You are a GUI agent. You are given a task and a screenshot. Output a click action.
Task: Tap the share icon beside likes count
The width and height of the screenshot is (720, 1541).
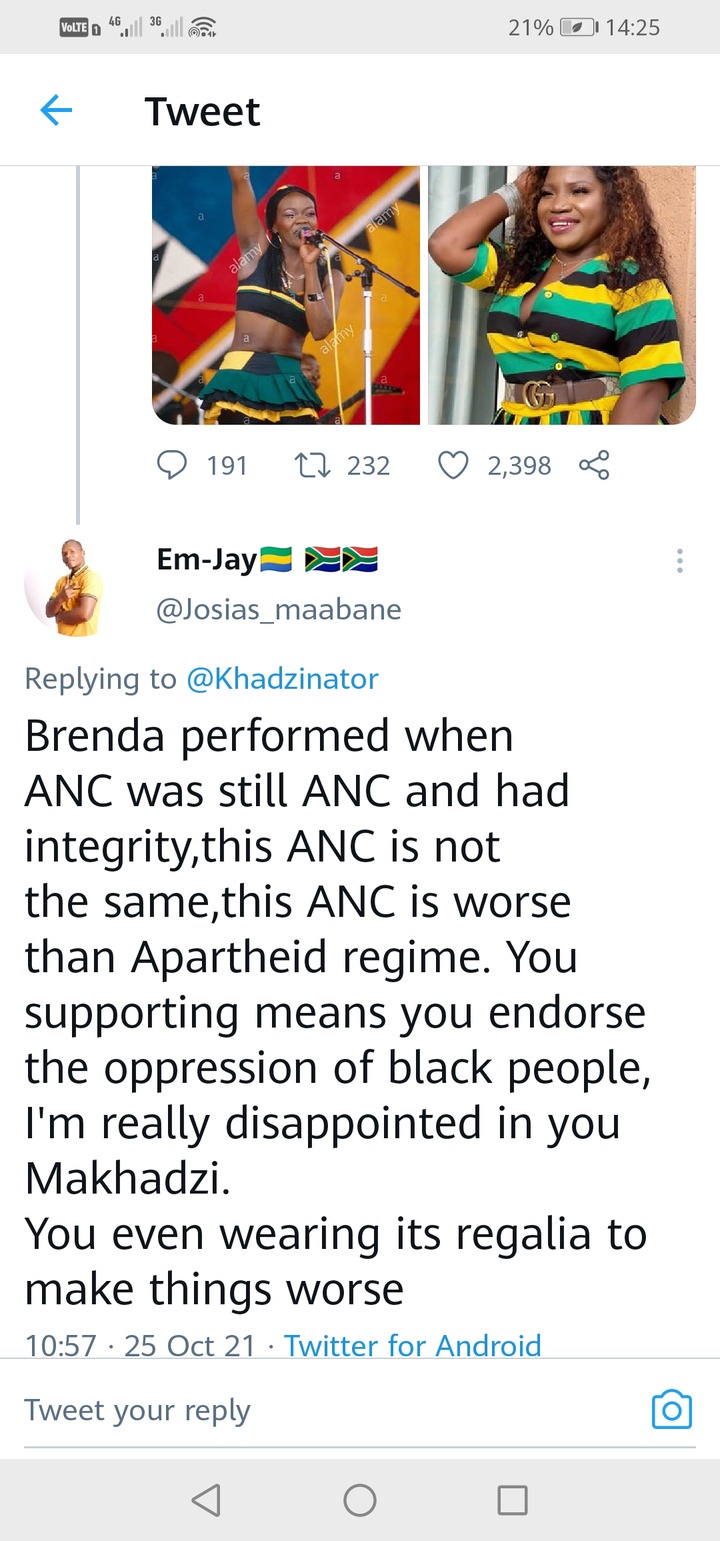click(594, 465)
